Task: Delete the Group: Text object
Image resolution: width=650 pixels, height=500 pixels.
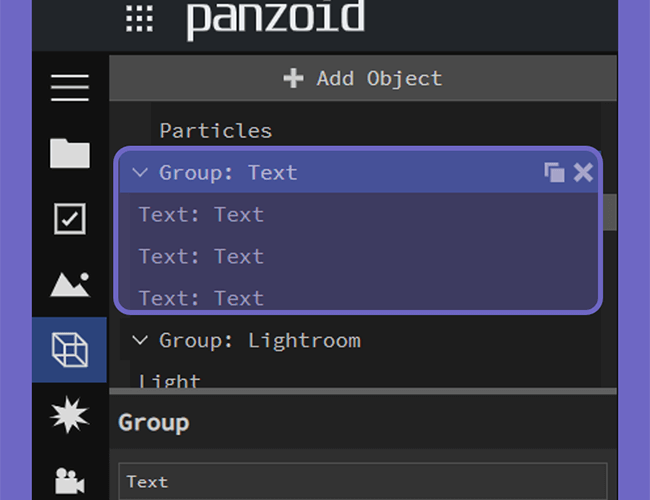Action: tap(583, 172)
